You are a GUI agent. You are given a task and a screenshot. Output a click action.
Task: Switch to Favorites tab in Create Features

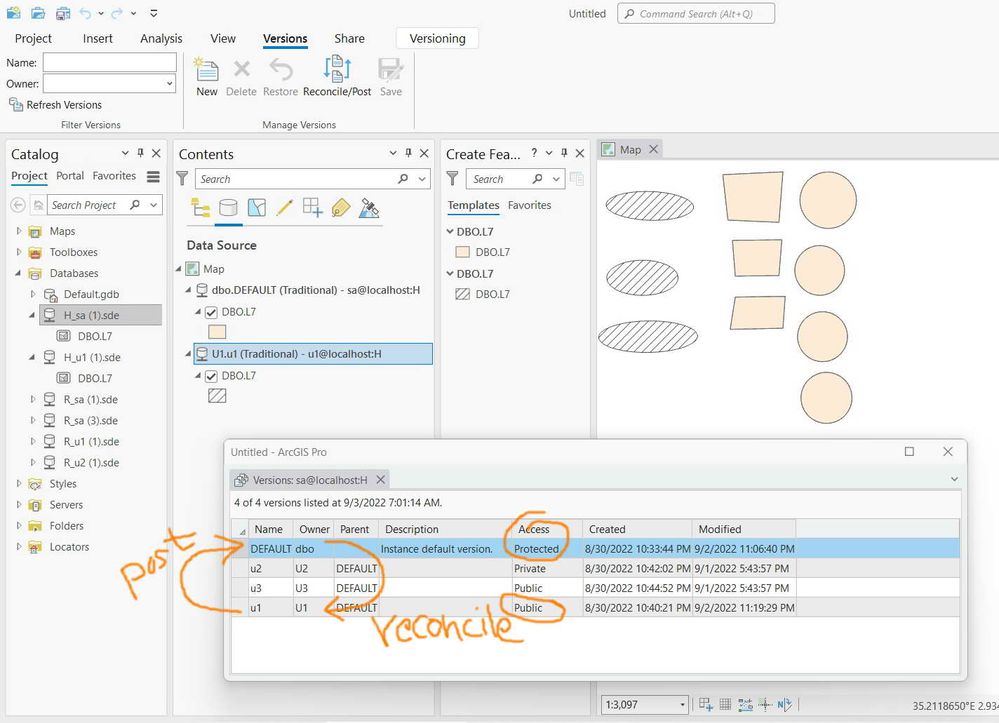[529, 205]
